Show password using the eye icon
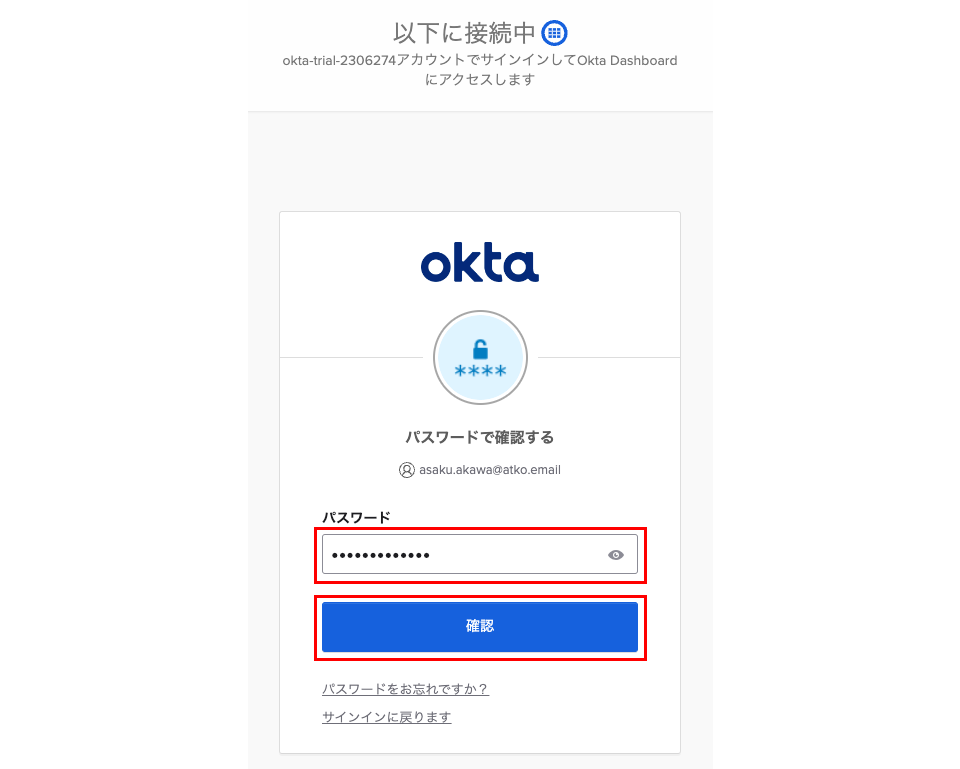Image resolution: width=960 pixels, height=769 pixels. tap(616, 555)
